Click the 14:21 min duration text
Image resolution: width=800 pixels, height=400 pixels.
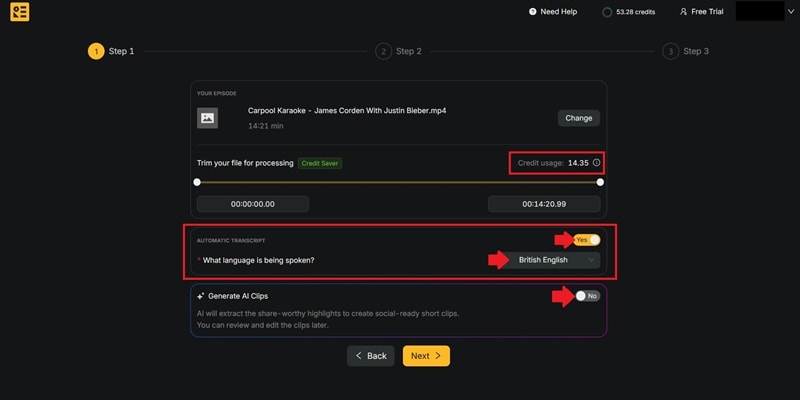(266, 126)
